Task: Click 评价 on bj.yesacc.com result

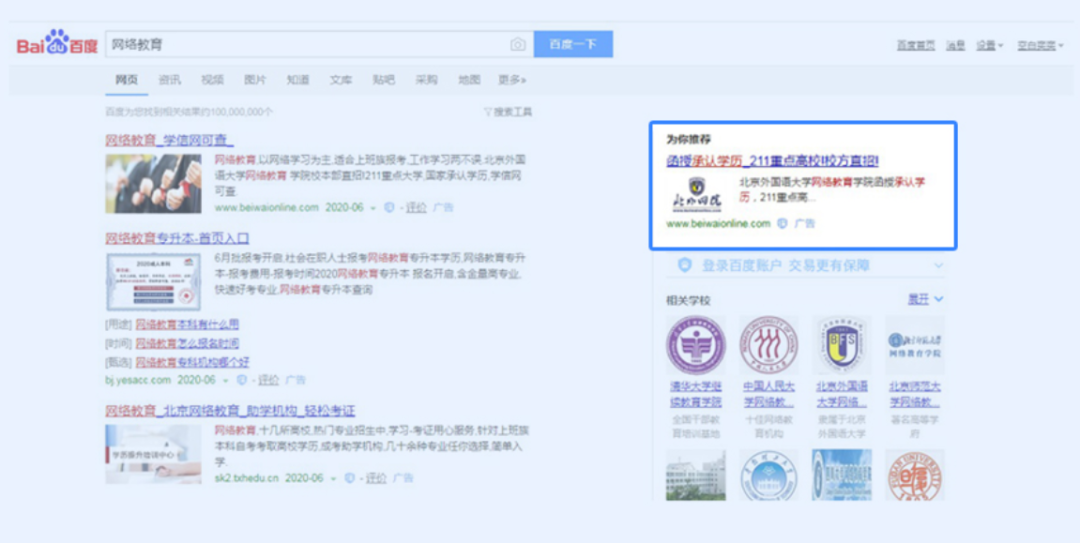Action: click(269, 380)
